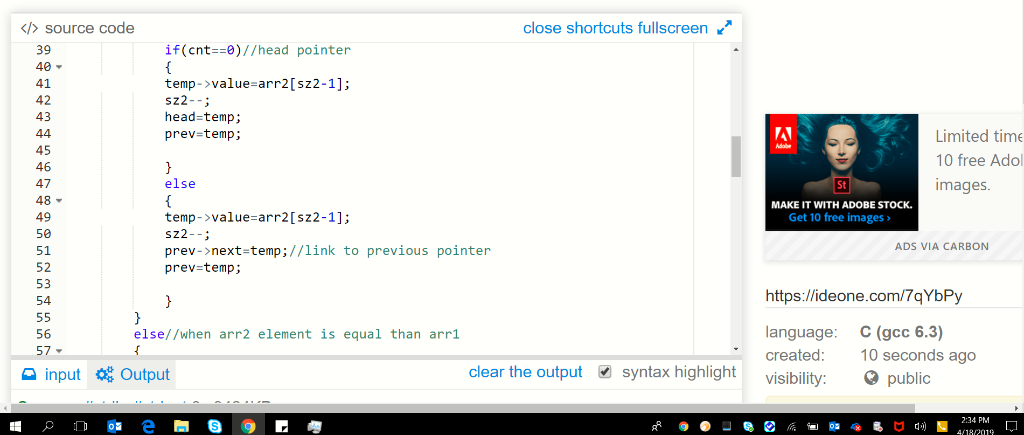
Task: Click the fullscreen link
Action: coord(670,28)
